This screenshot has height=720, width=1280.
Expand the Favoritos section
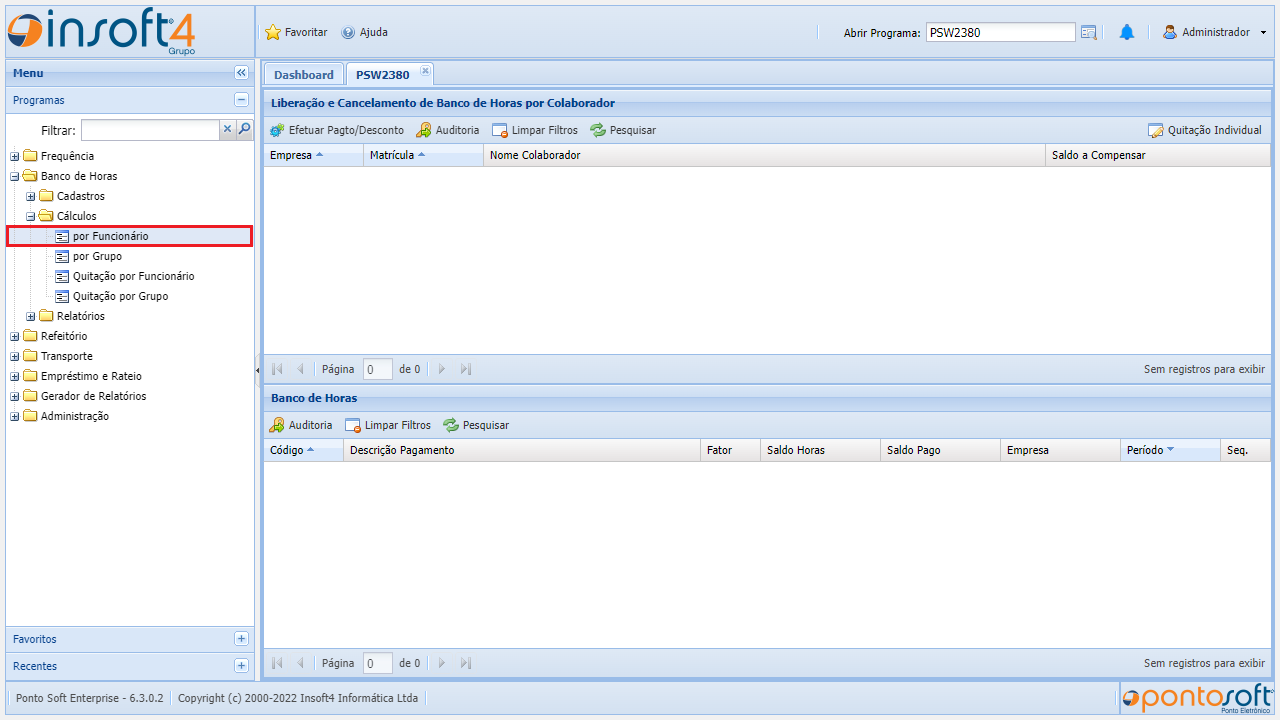tap(241, 639)
